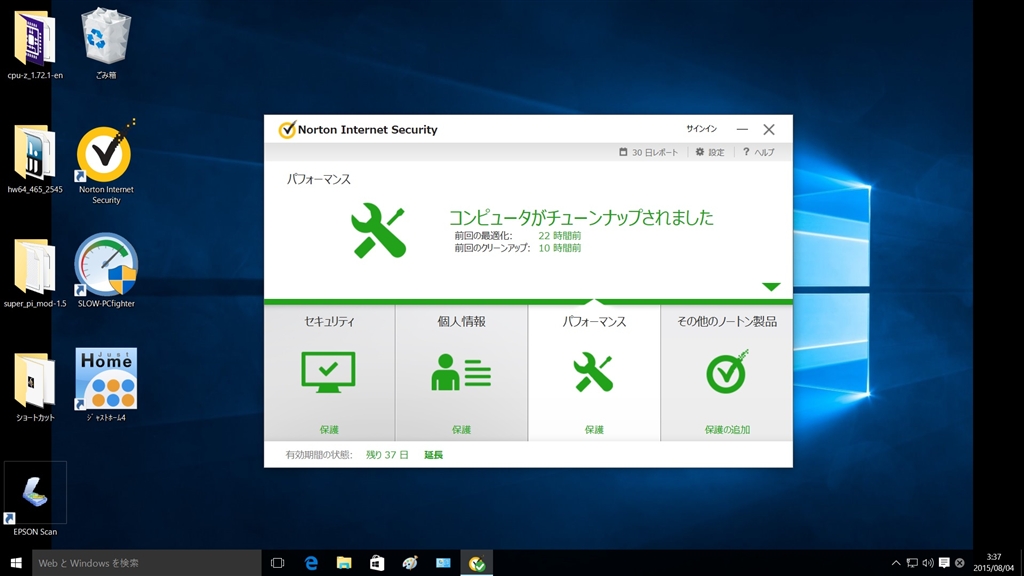Select the Identity (個人情報) person icon tile

click(461, 372)
